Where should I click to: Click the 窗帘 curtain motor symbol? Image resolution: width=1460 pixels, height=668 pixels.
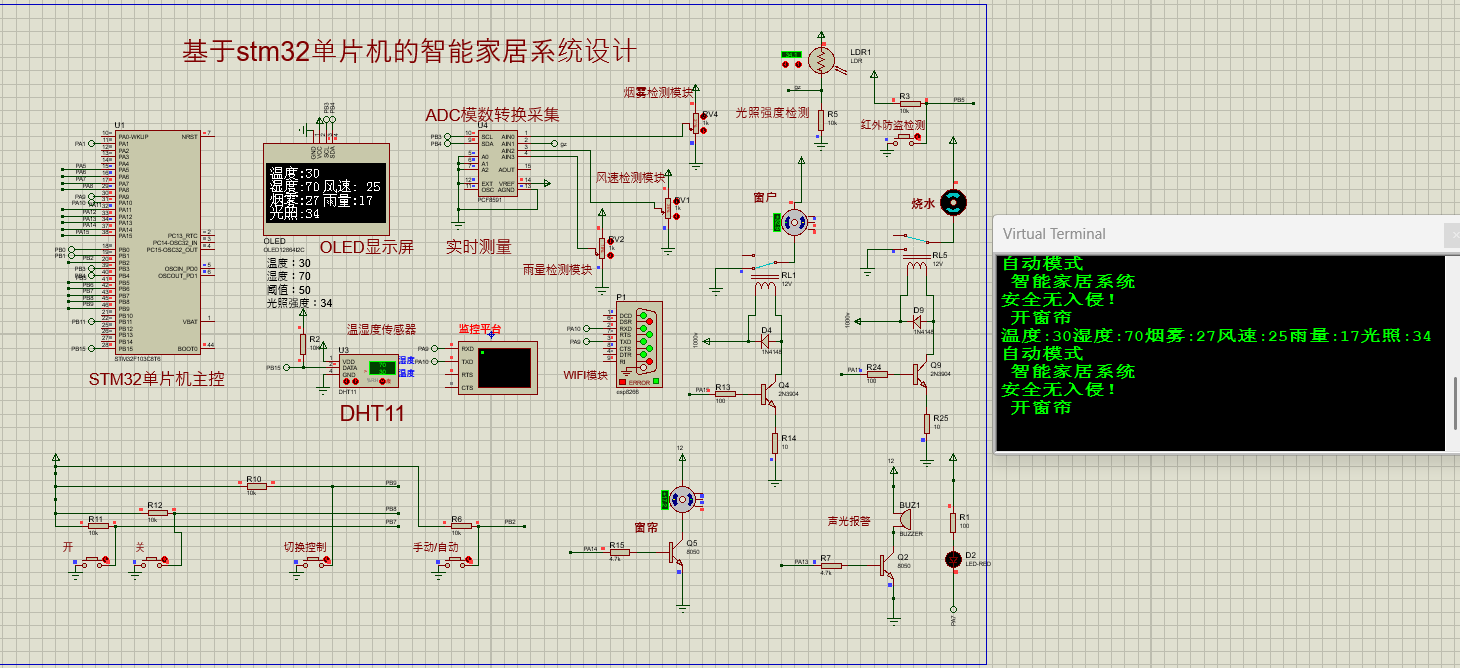tap(682, 497)
